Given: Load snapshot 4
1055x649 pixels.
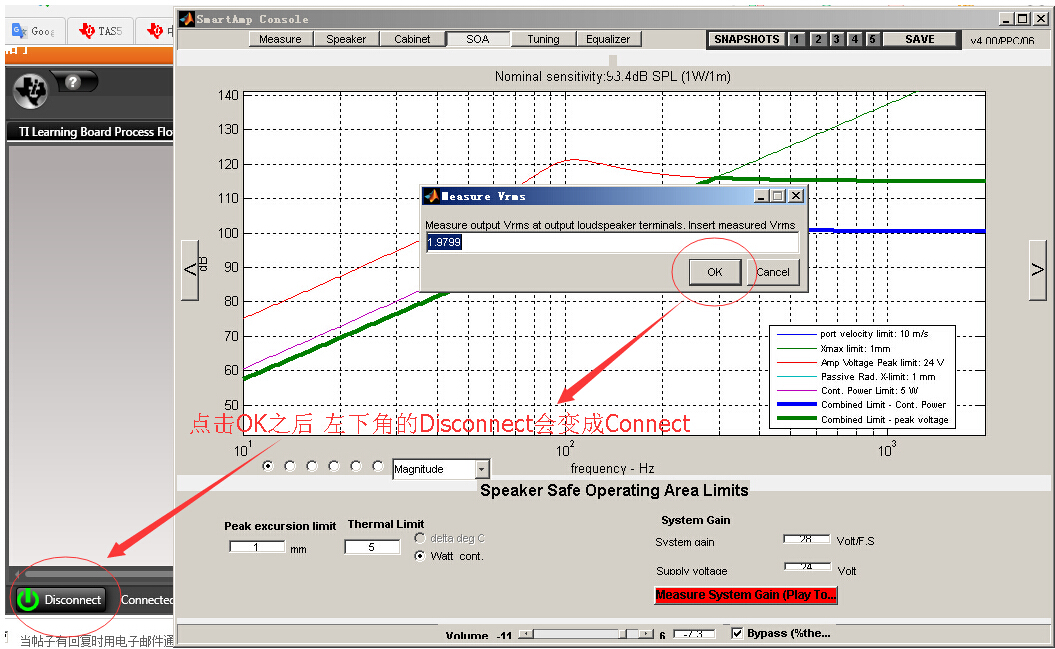Looking at the screenshot, I should tap(854, 40).
